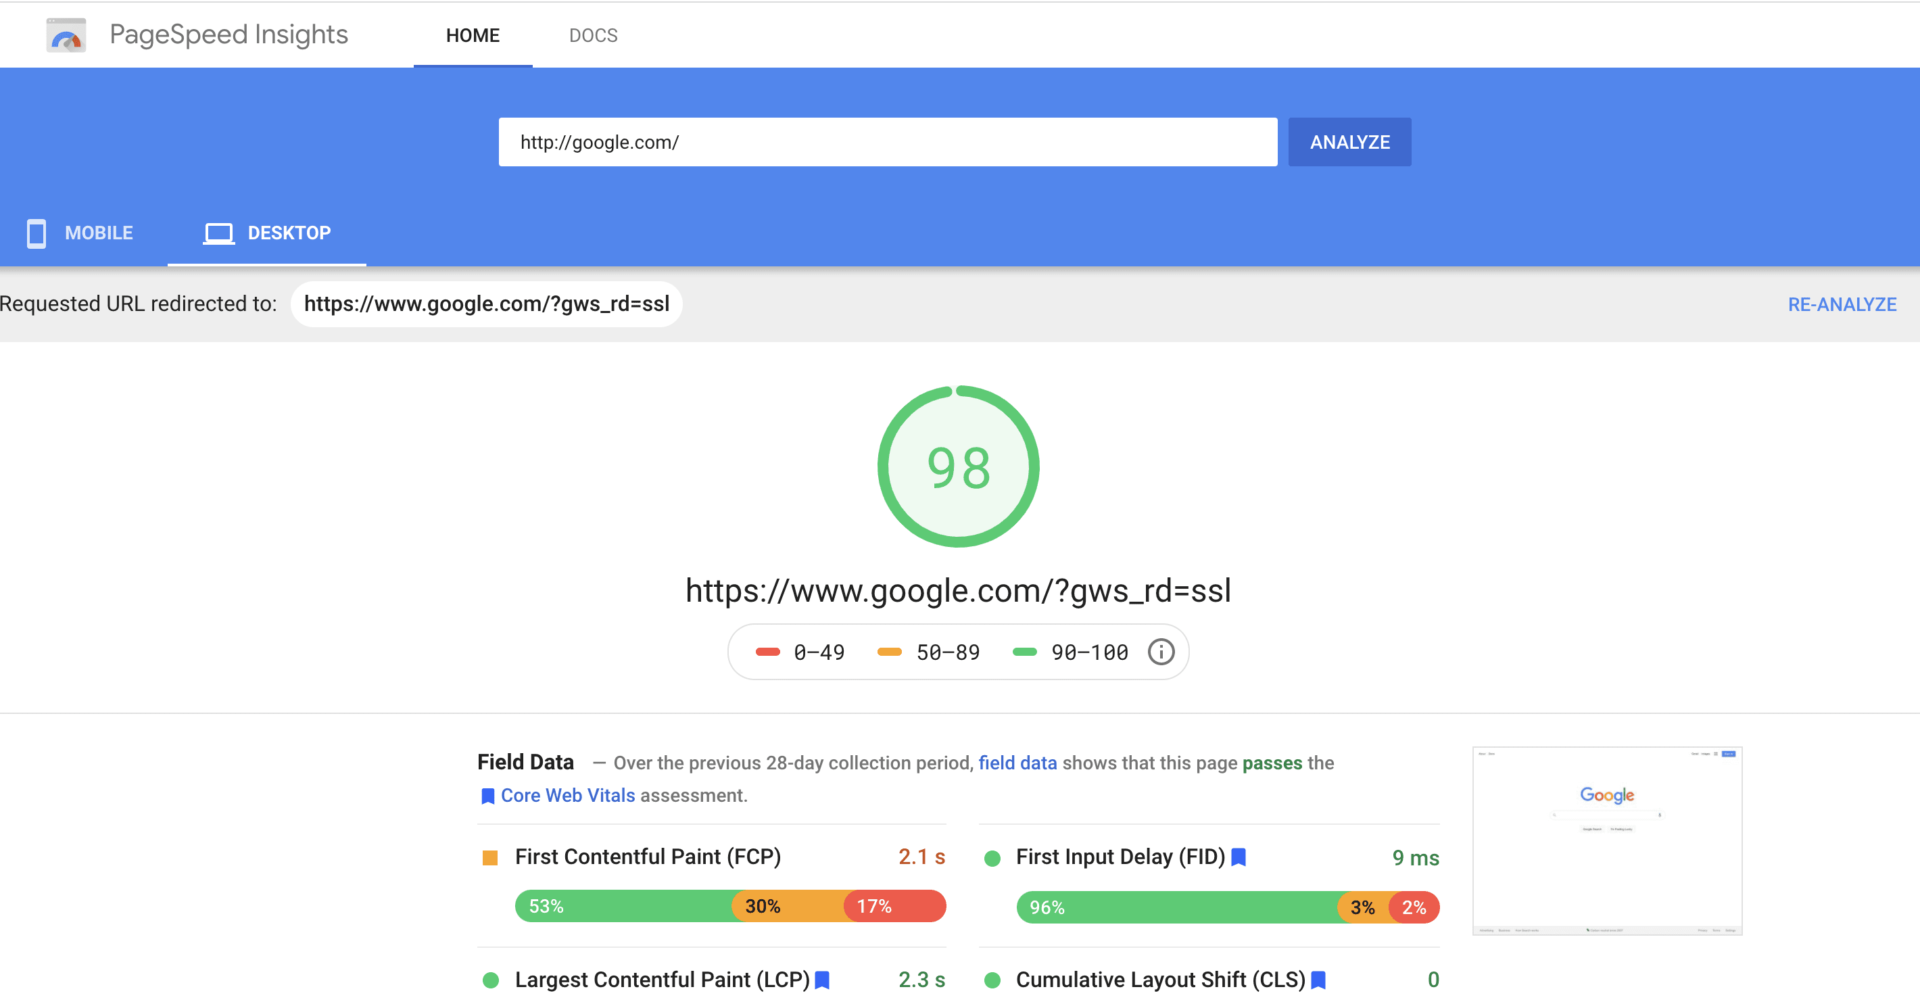Image resolution: width=1920 pixels, height=1006 pixels.
Task: Click the 2.1 s FCP value
Action: [921, 857]
